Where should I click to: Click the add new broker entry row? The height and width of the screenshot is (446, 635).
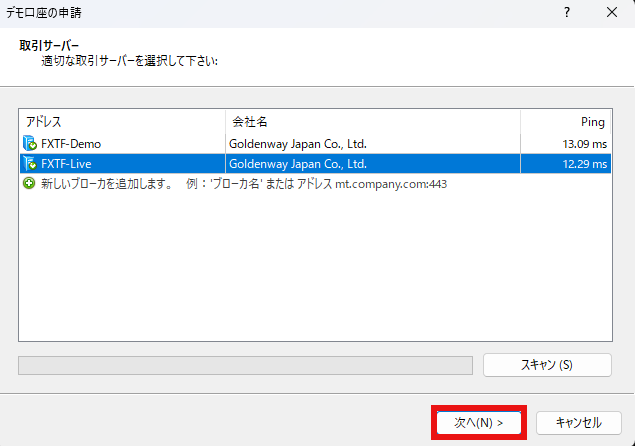(x=315, y=184)
